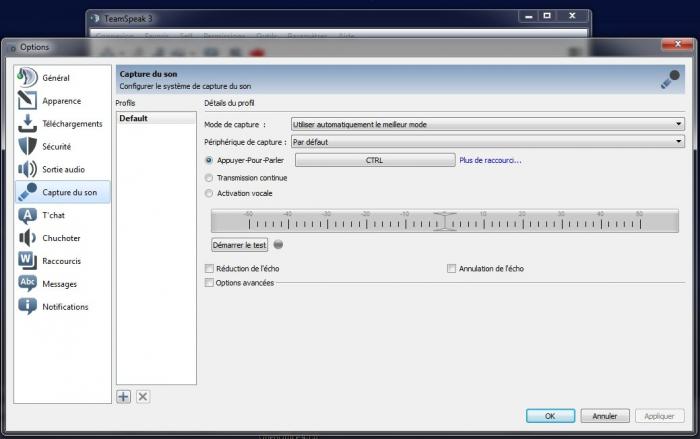Open the Sécurité section

[57, 146]
